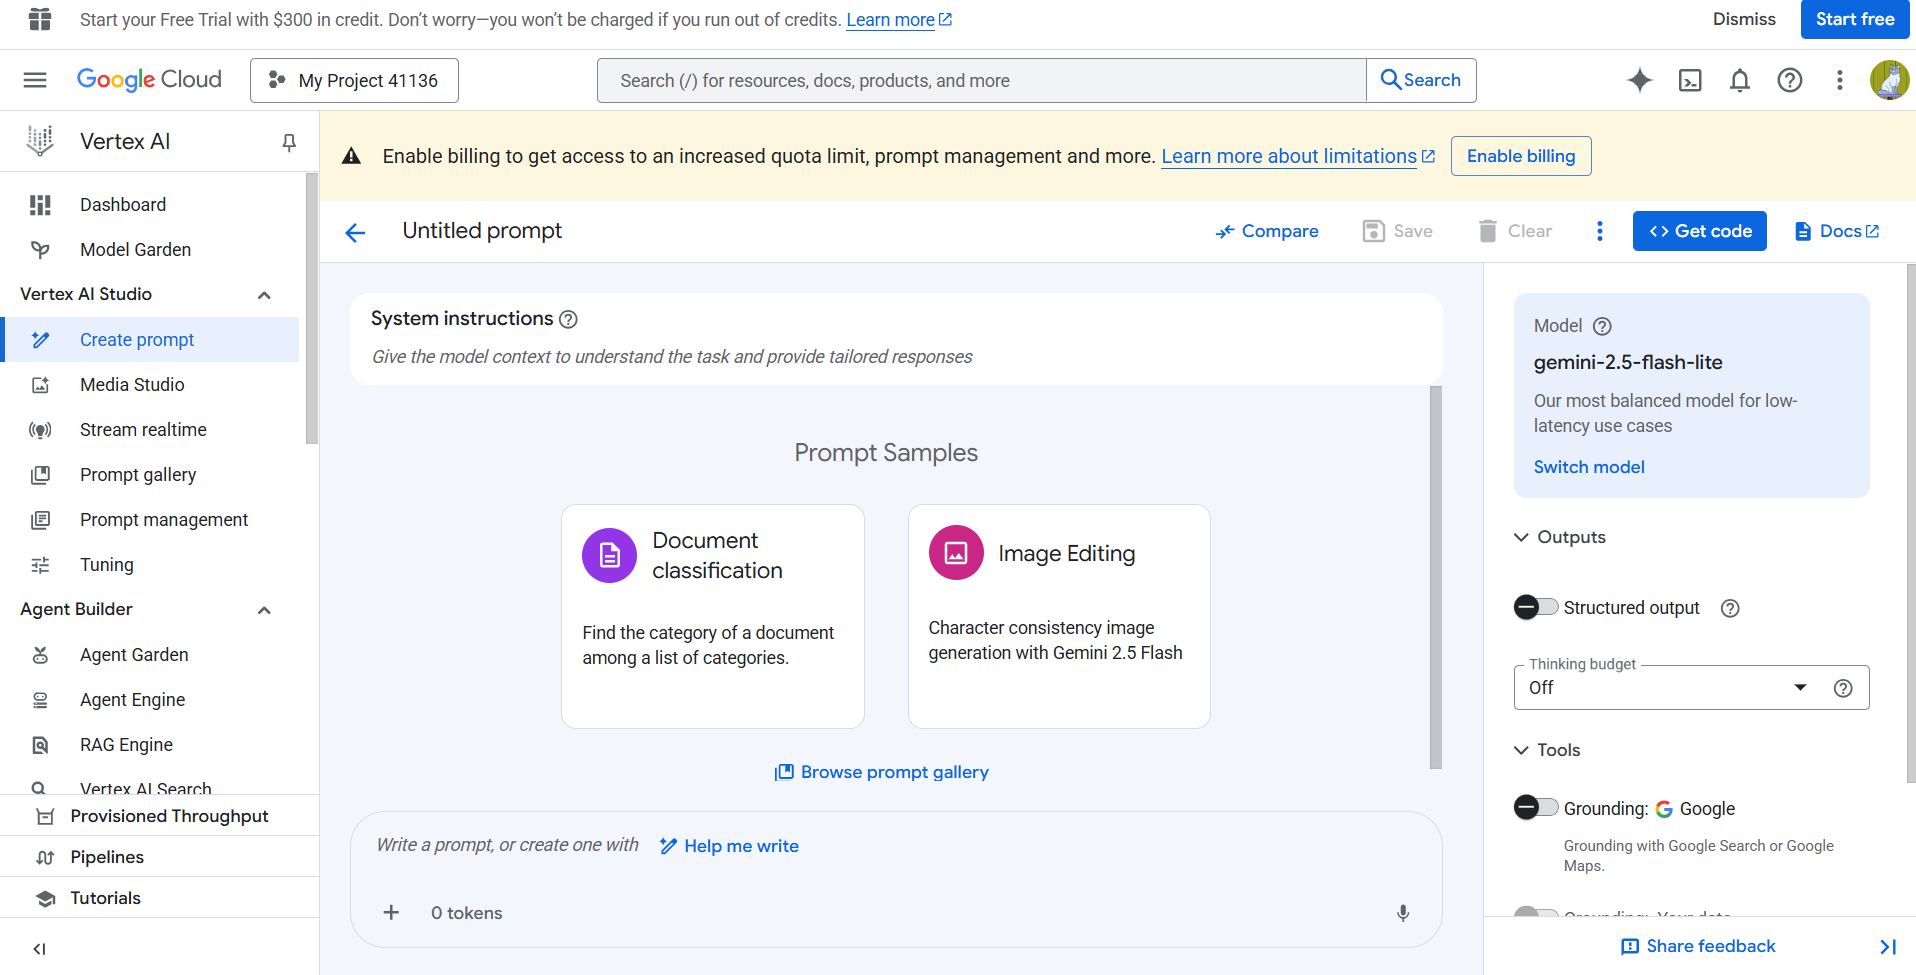Enable Grounding with Google switch
Image resolution: width=1916 pixels, height=975 pixels.
coord(1536,807)
